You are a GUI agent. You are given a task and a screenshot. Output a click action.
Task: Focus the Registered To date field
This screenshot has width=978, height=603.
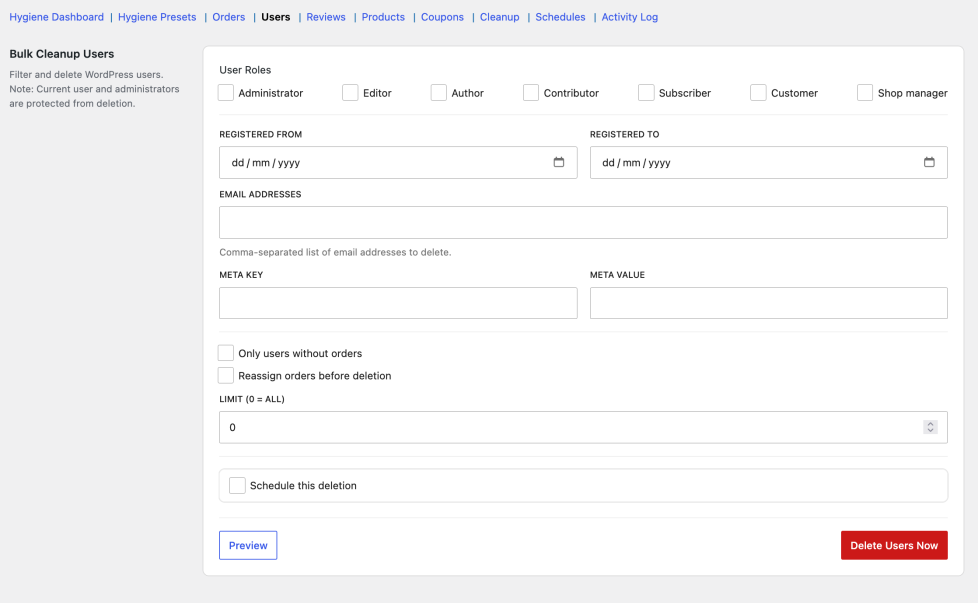(768, 162)
